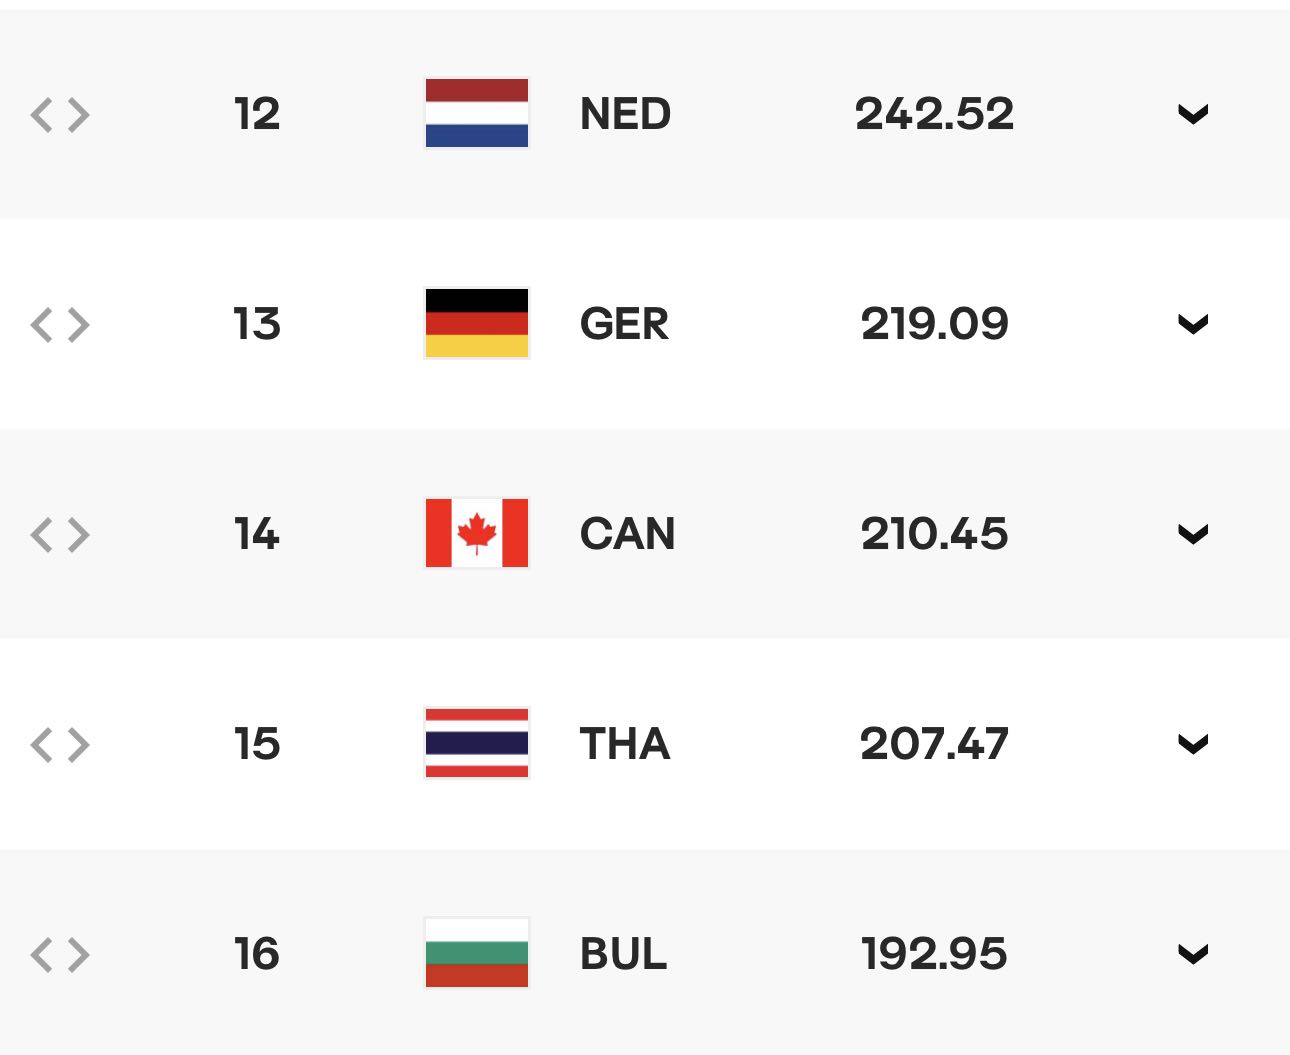The image size is (1290, 1055).
Task: Select the NED team name
Action: pyautogui.click(x=626, y=114)
